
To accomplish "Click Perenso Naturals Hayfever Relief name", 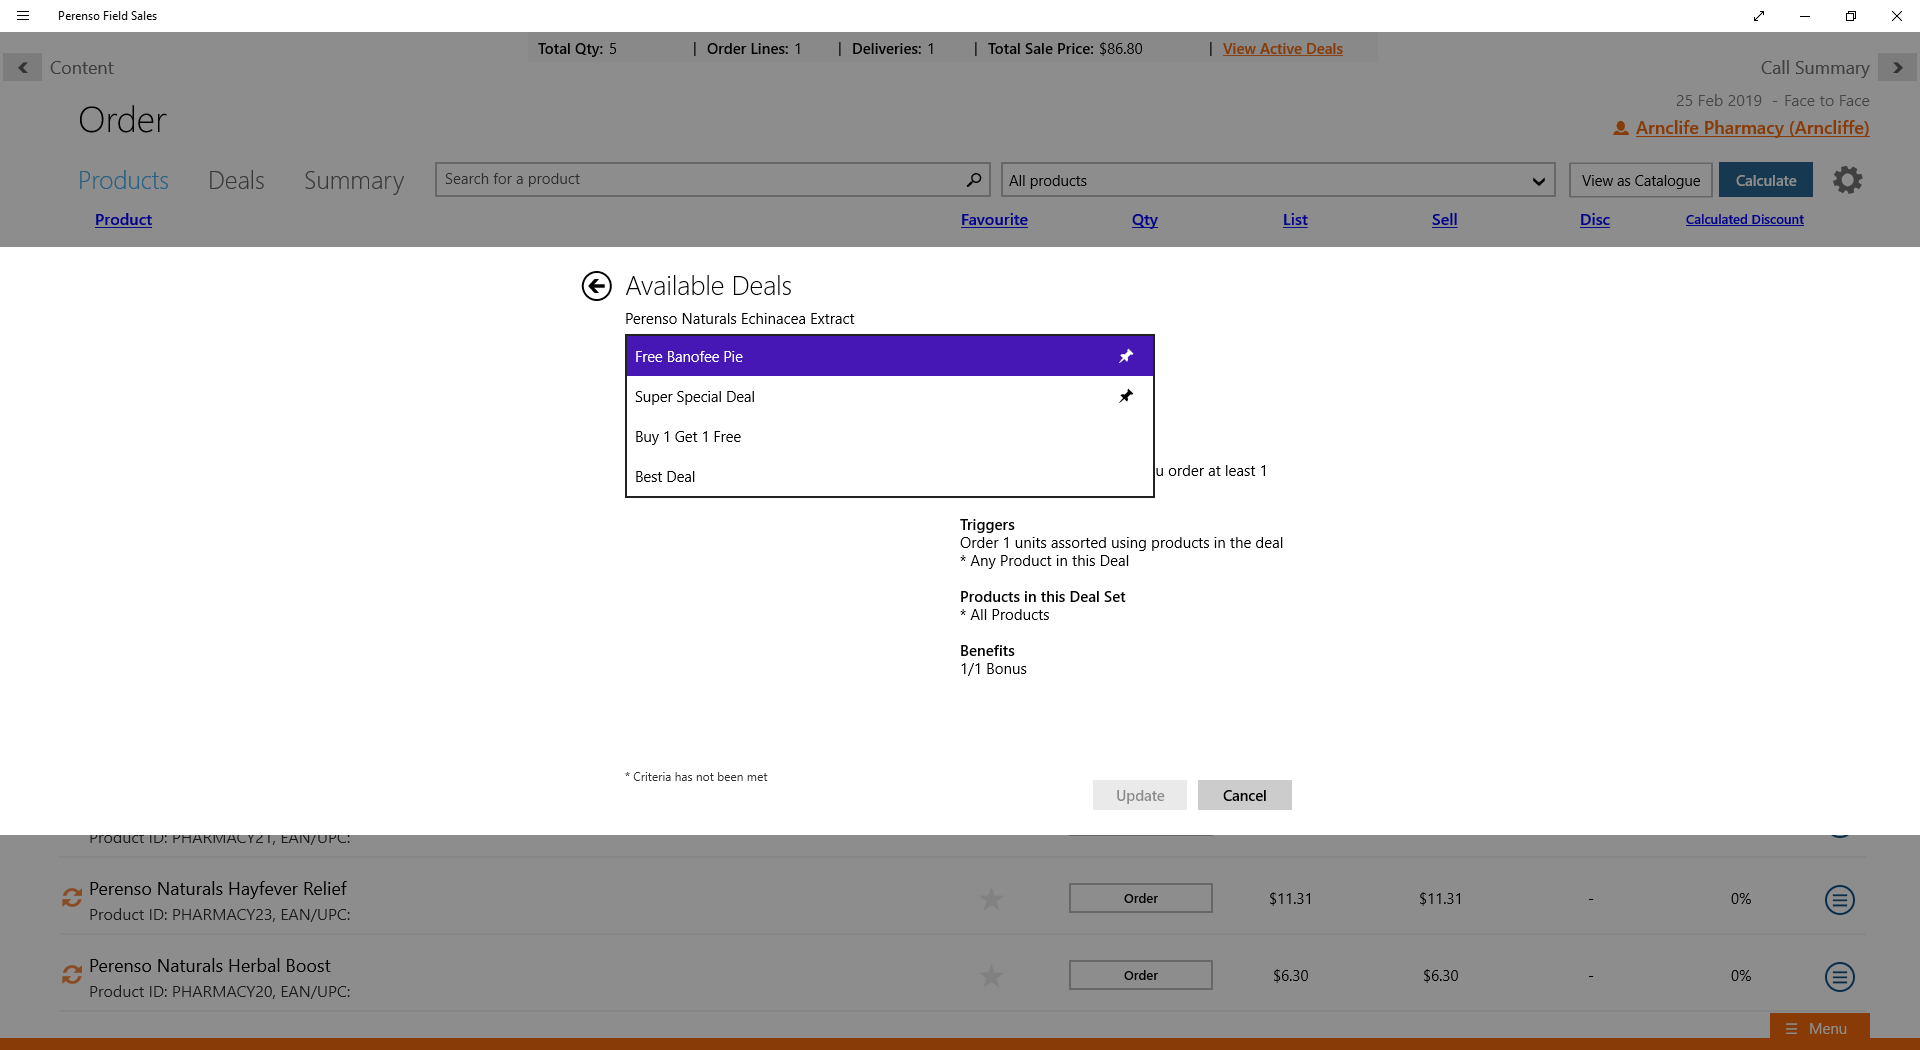I will point(217,888).
